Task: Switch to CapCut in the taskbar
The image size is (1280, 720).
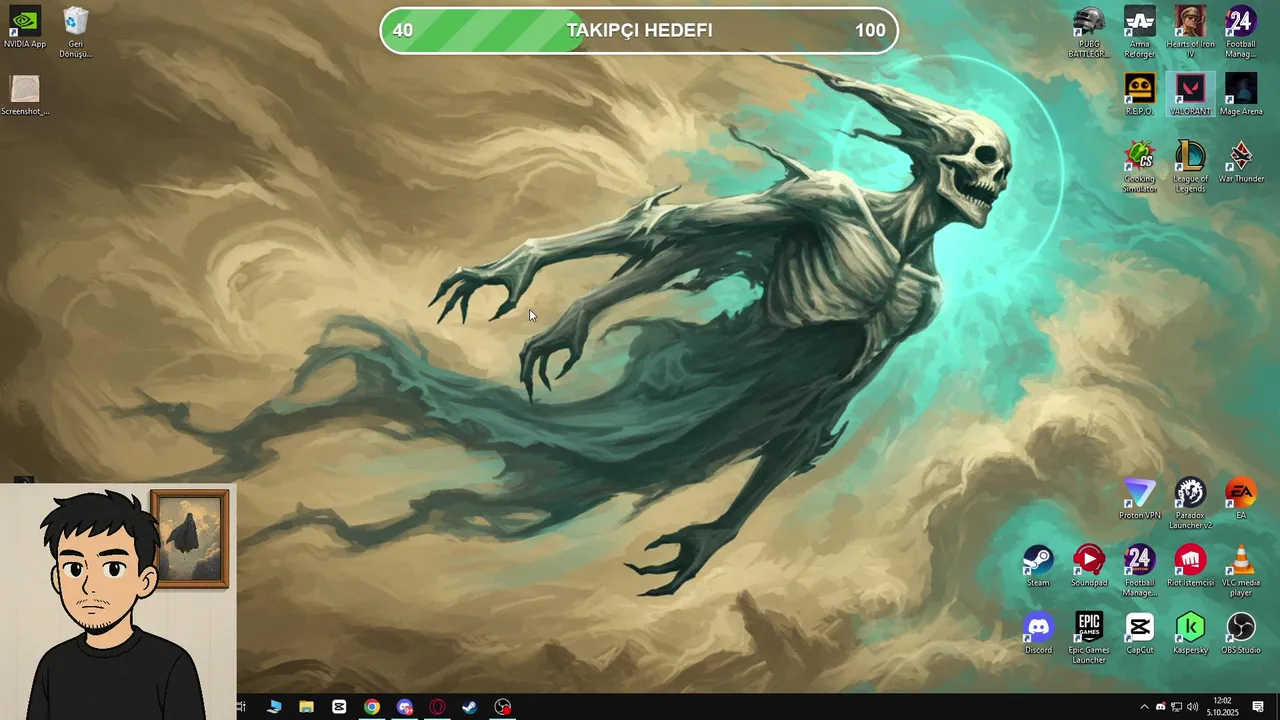Action: [339, 707]
